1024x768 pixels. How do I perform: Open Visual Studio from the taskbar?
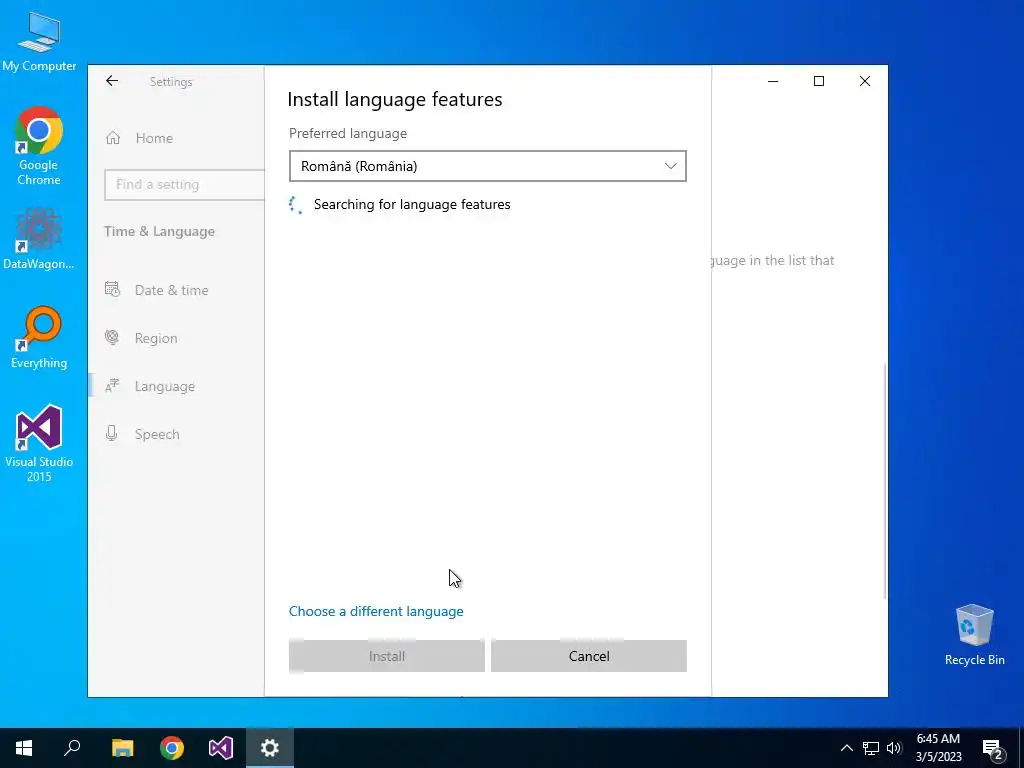pos(221,748)
